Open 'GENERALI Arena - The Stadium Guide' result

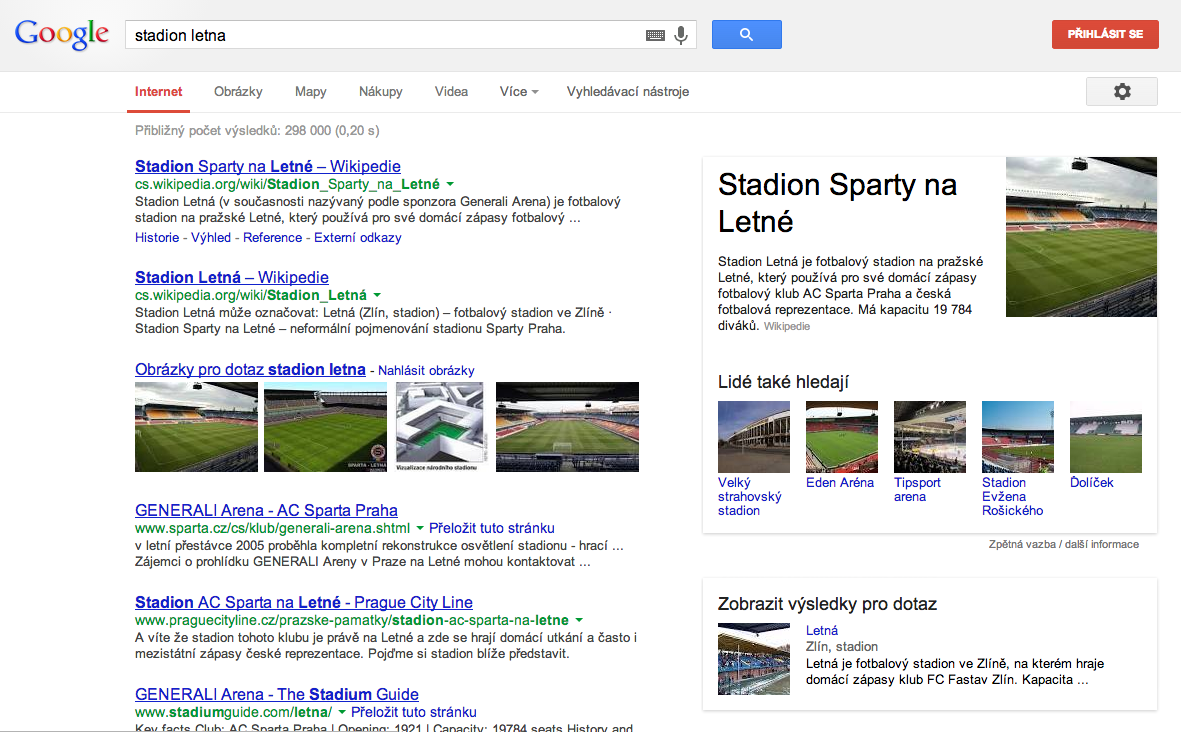click(x=276, y=694)
